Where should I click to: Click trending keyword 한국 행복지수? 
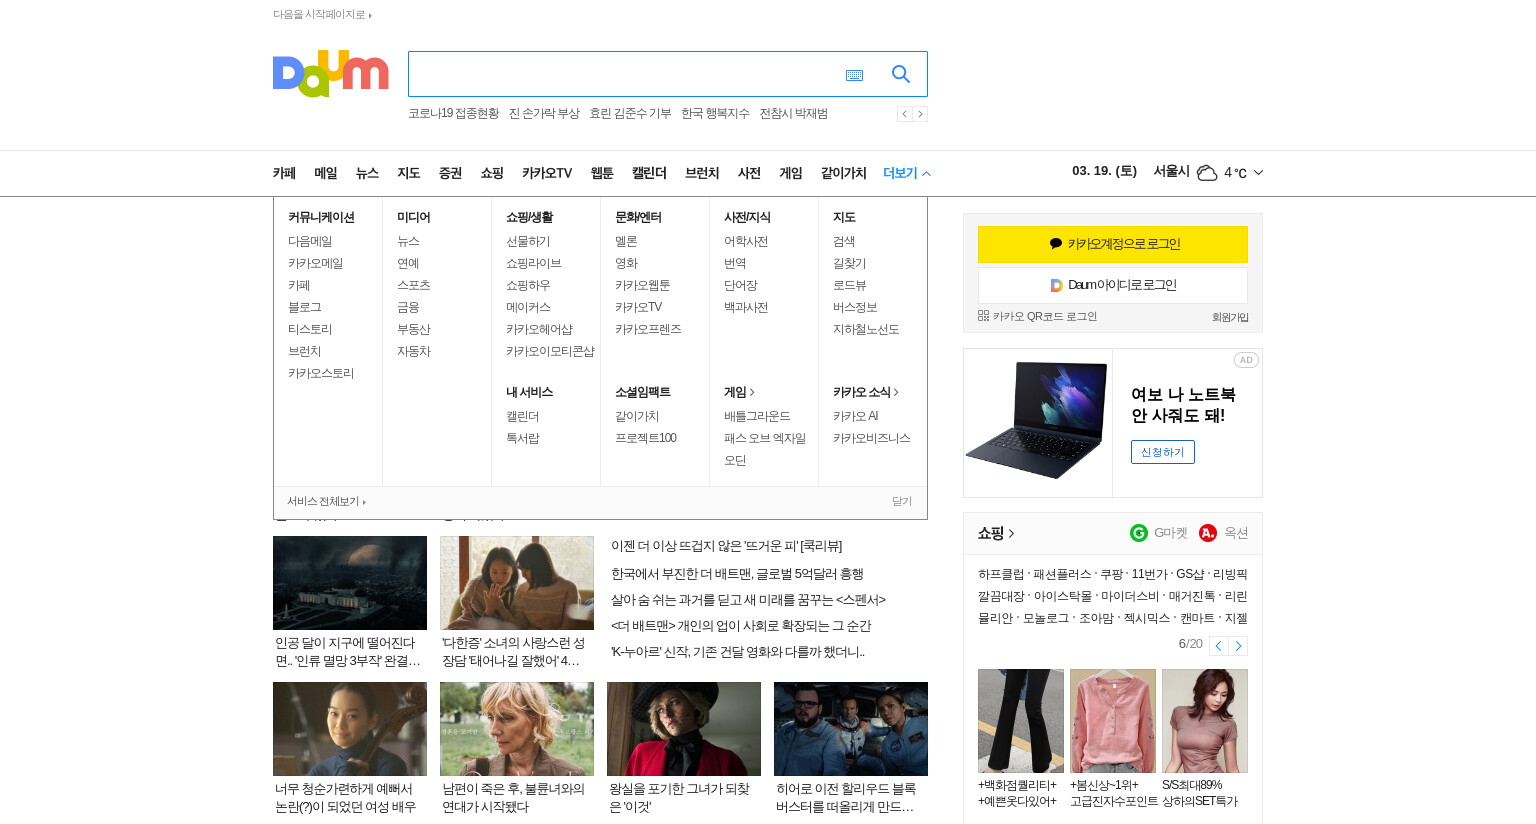(x=715, y=114)
